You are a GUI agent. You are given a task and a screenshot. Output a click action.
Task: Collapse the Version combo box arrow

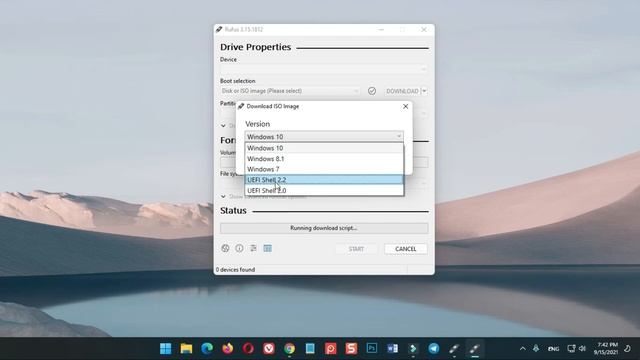[399, 136]
